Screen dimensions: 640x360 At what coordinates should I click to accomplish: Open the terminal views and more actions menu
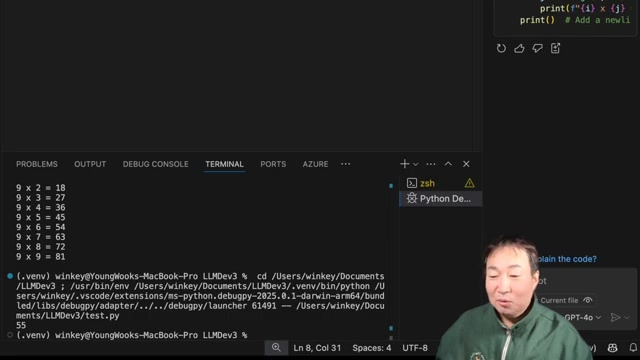tap(431, 164)
